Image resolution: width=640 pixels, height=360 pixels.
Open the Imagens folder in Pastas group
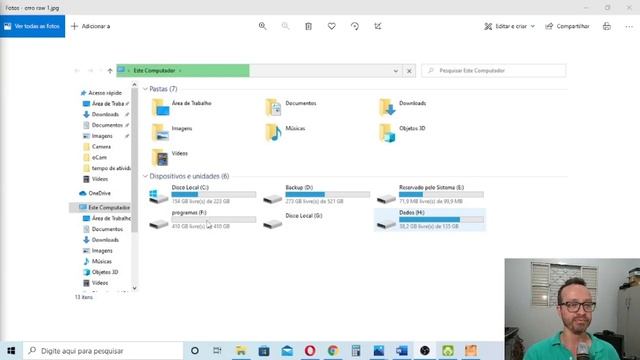coord(172,132)
